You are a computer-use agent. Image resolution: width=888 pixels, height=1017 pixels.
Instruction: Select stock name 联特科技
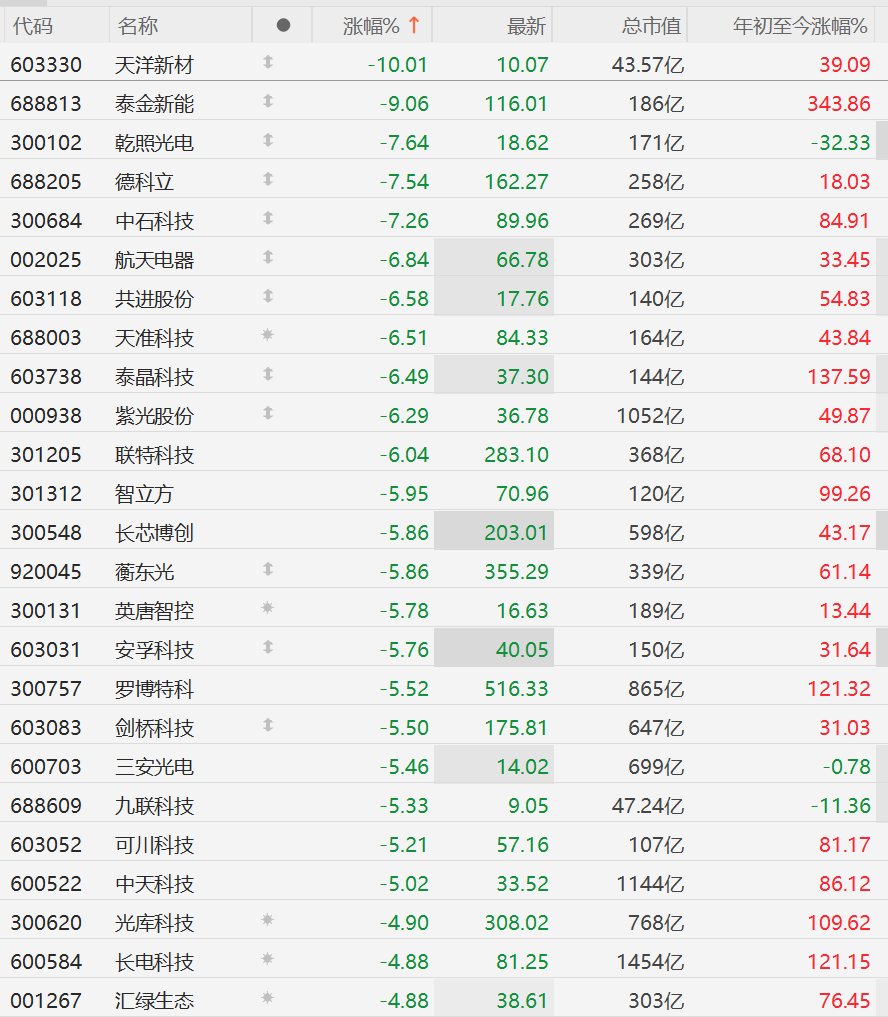(x=154, y=455)
